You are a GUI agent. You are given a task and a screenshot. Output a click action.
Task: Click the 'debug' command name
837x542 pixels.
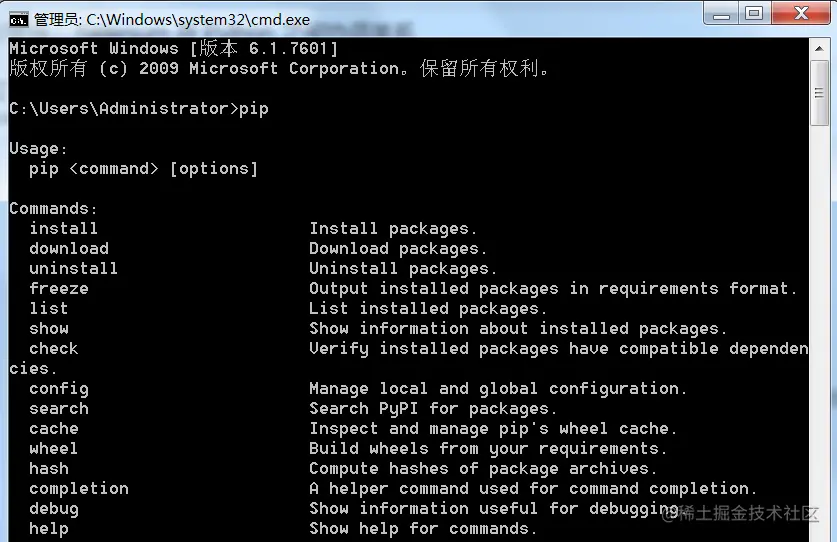(53, 509)
